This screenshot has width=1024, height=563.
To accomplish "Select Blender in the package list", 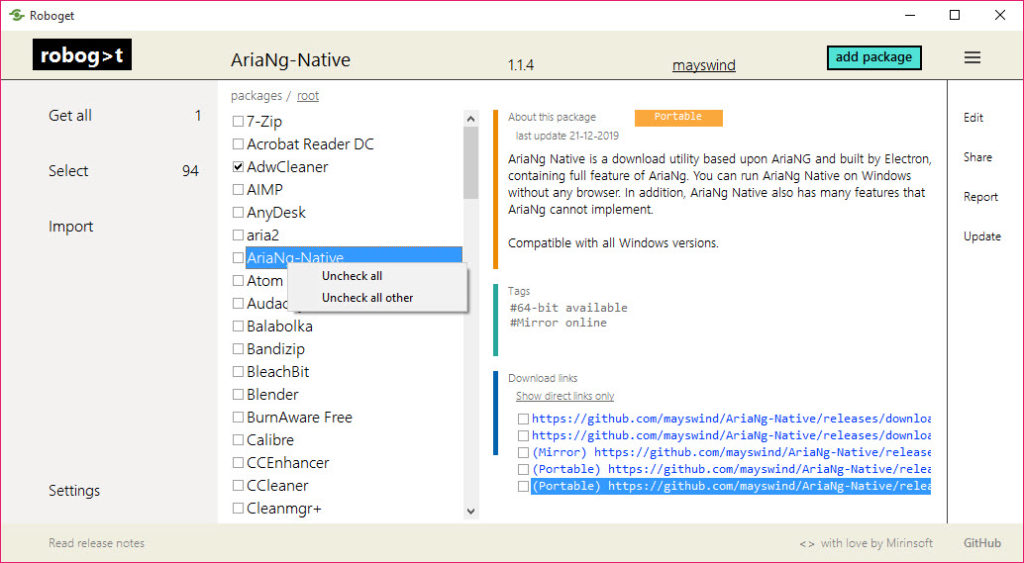I will tap(272, 394).
